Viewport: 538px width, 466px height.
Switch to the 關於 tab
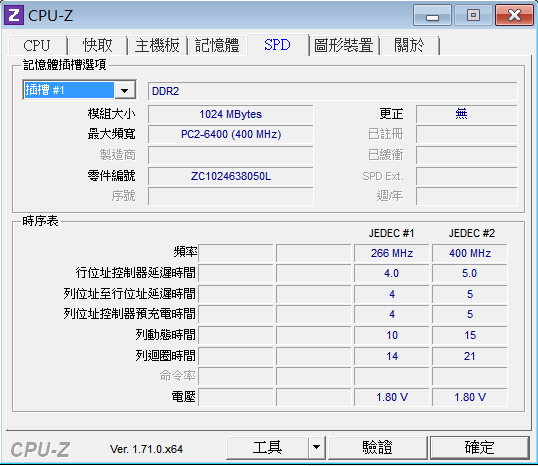point(409,46)
